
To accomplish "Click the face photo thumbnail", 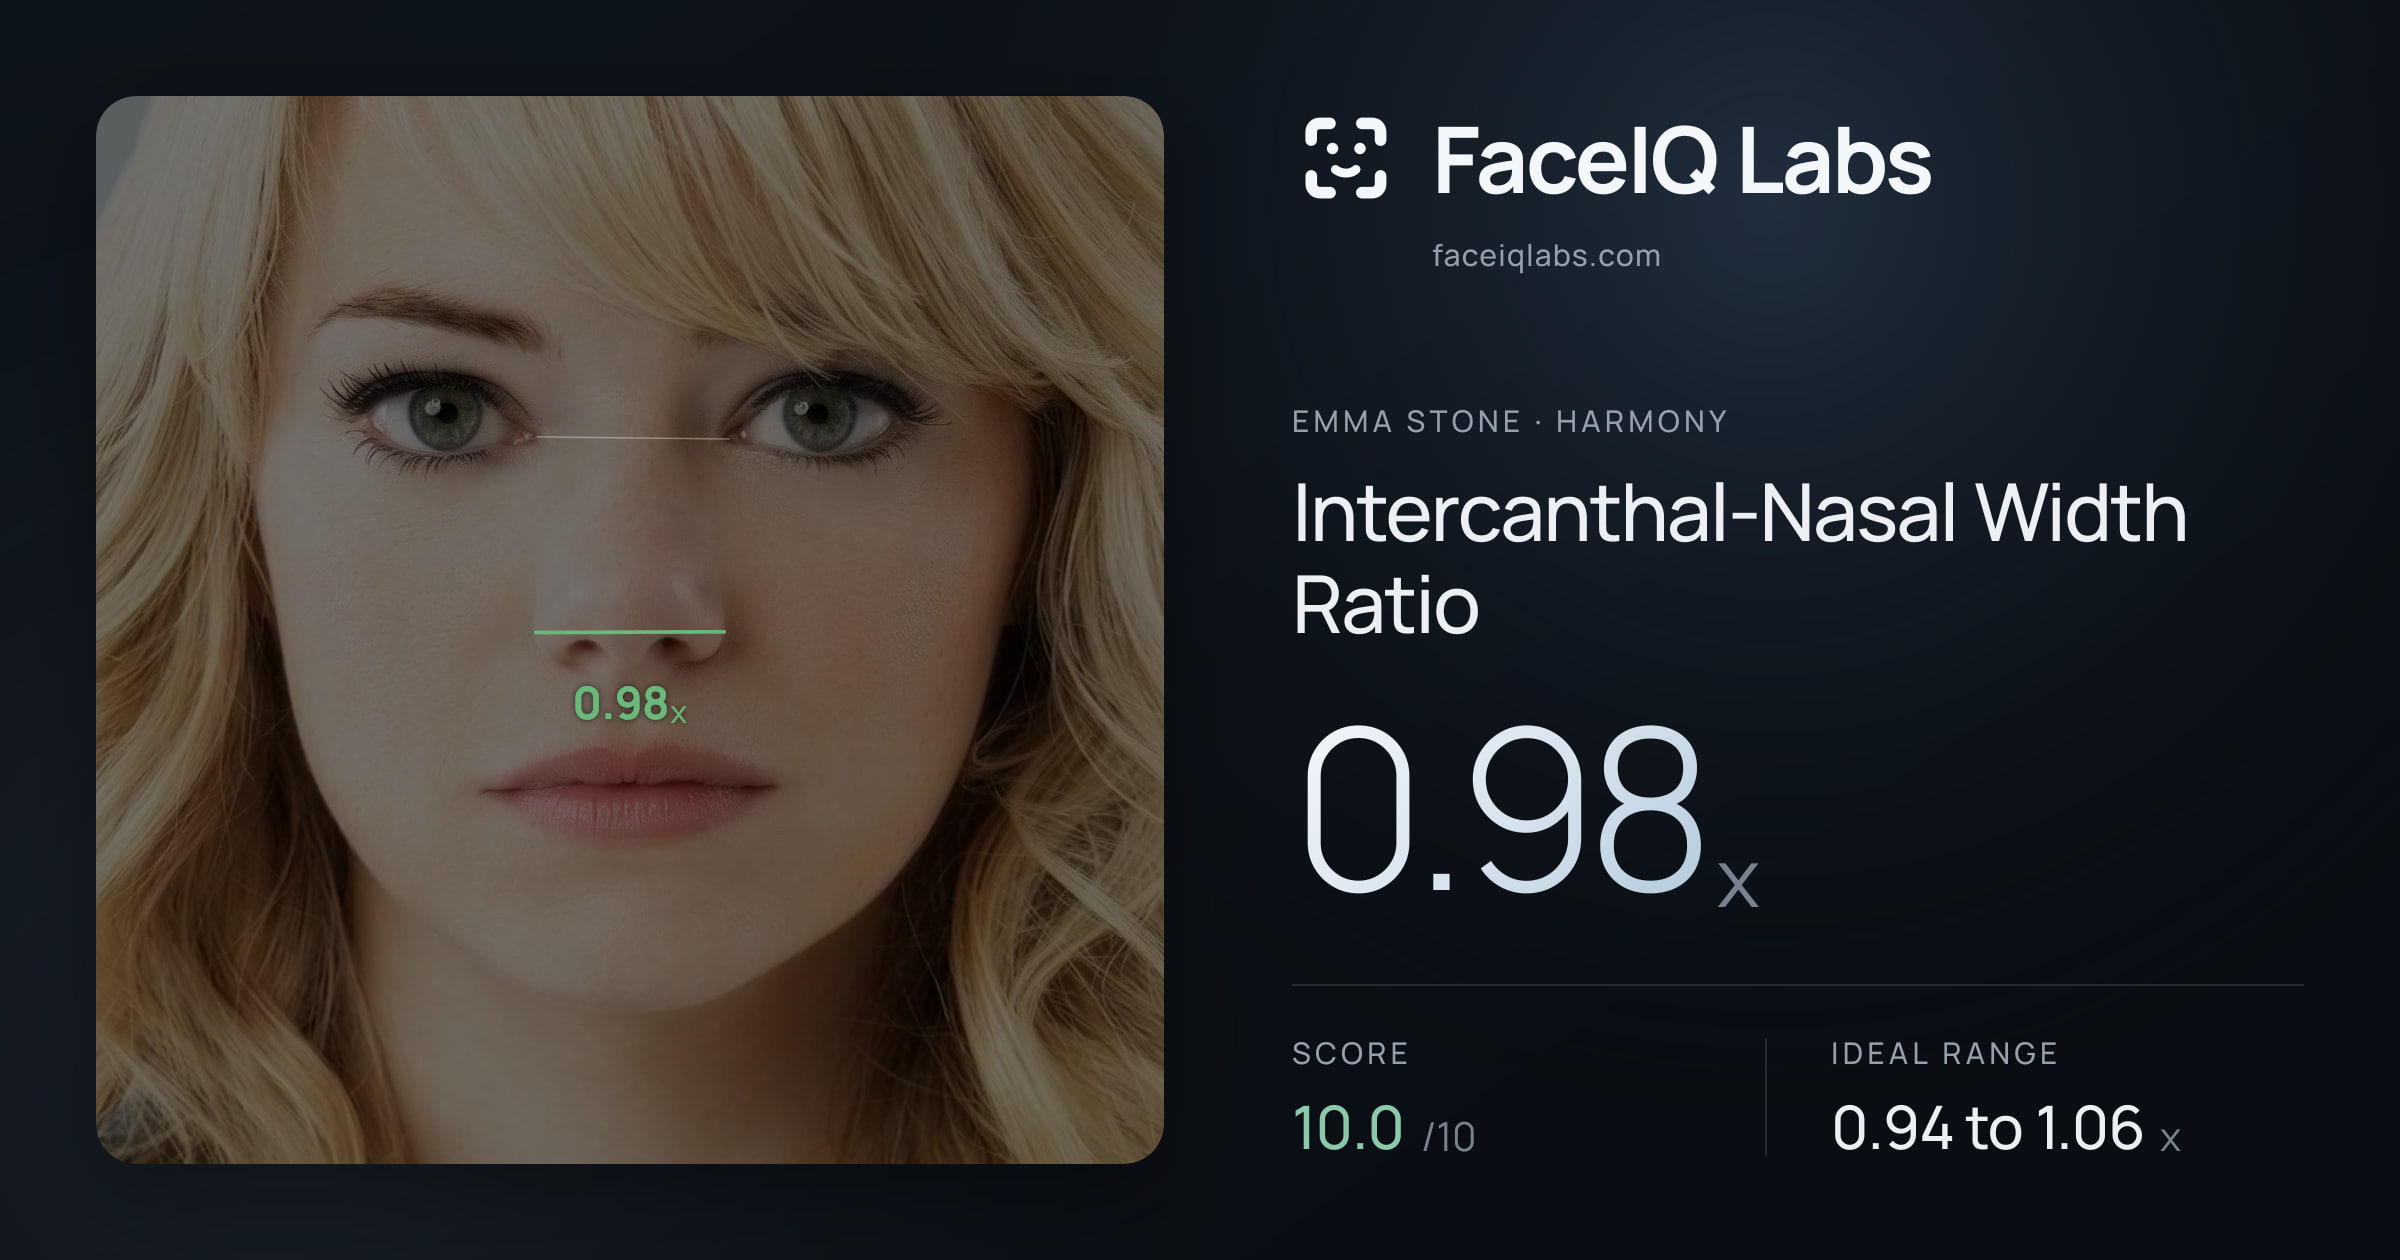I will click(630, 630).
